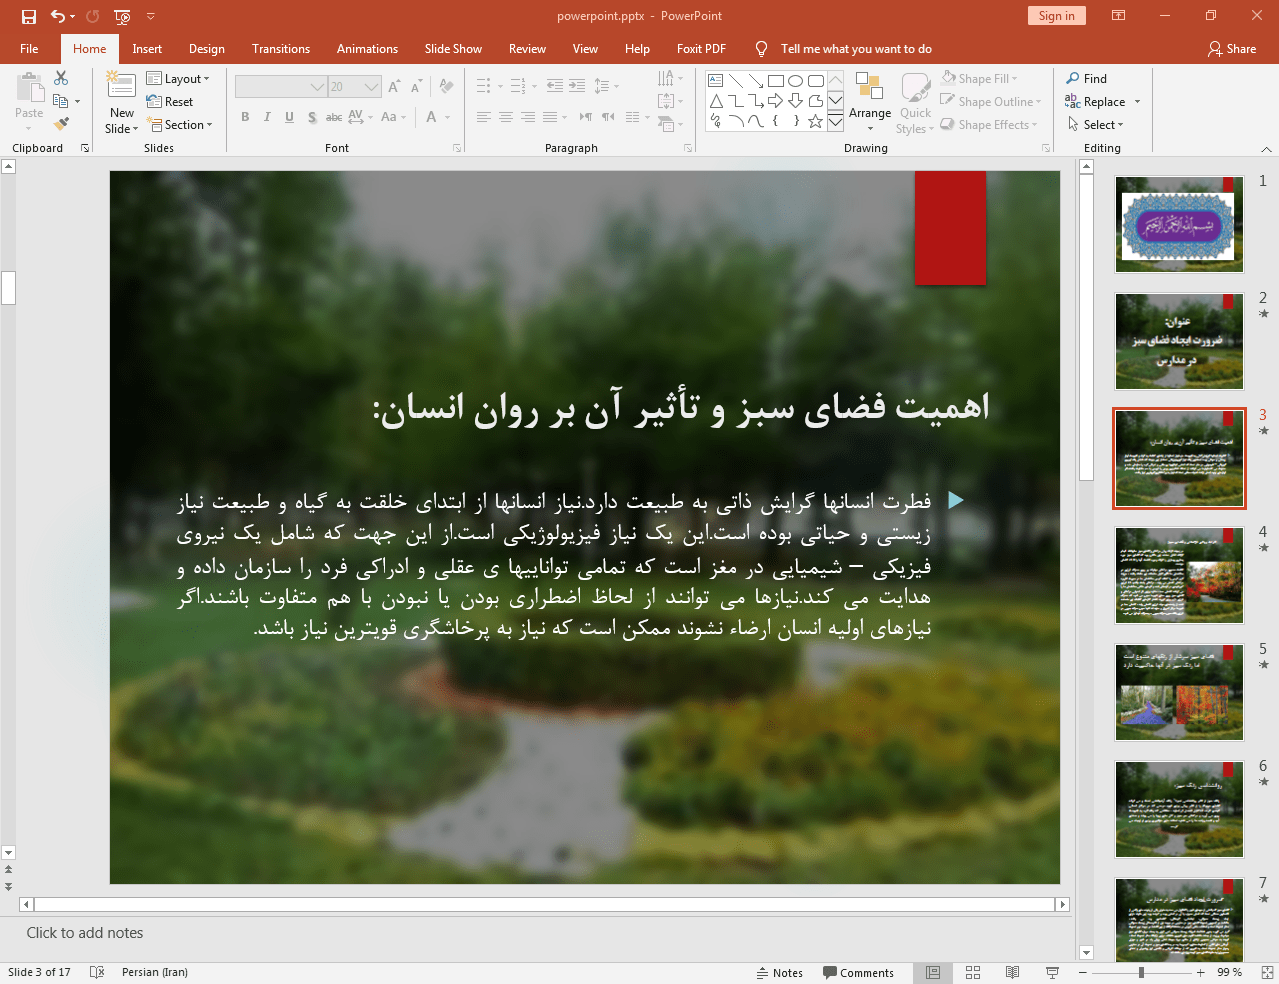
Task: Click the Share button
Action: tap(1231, 48)
